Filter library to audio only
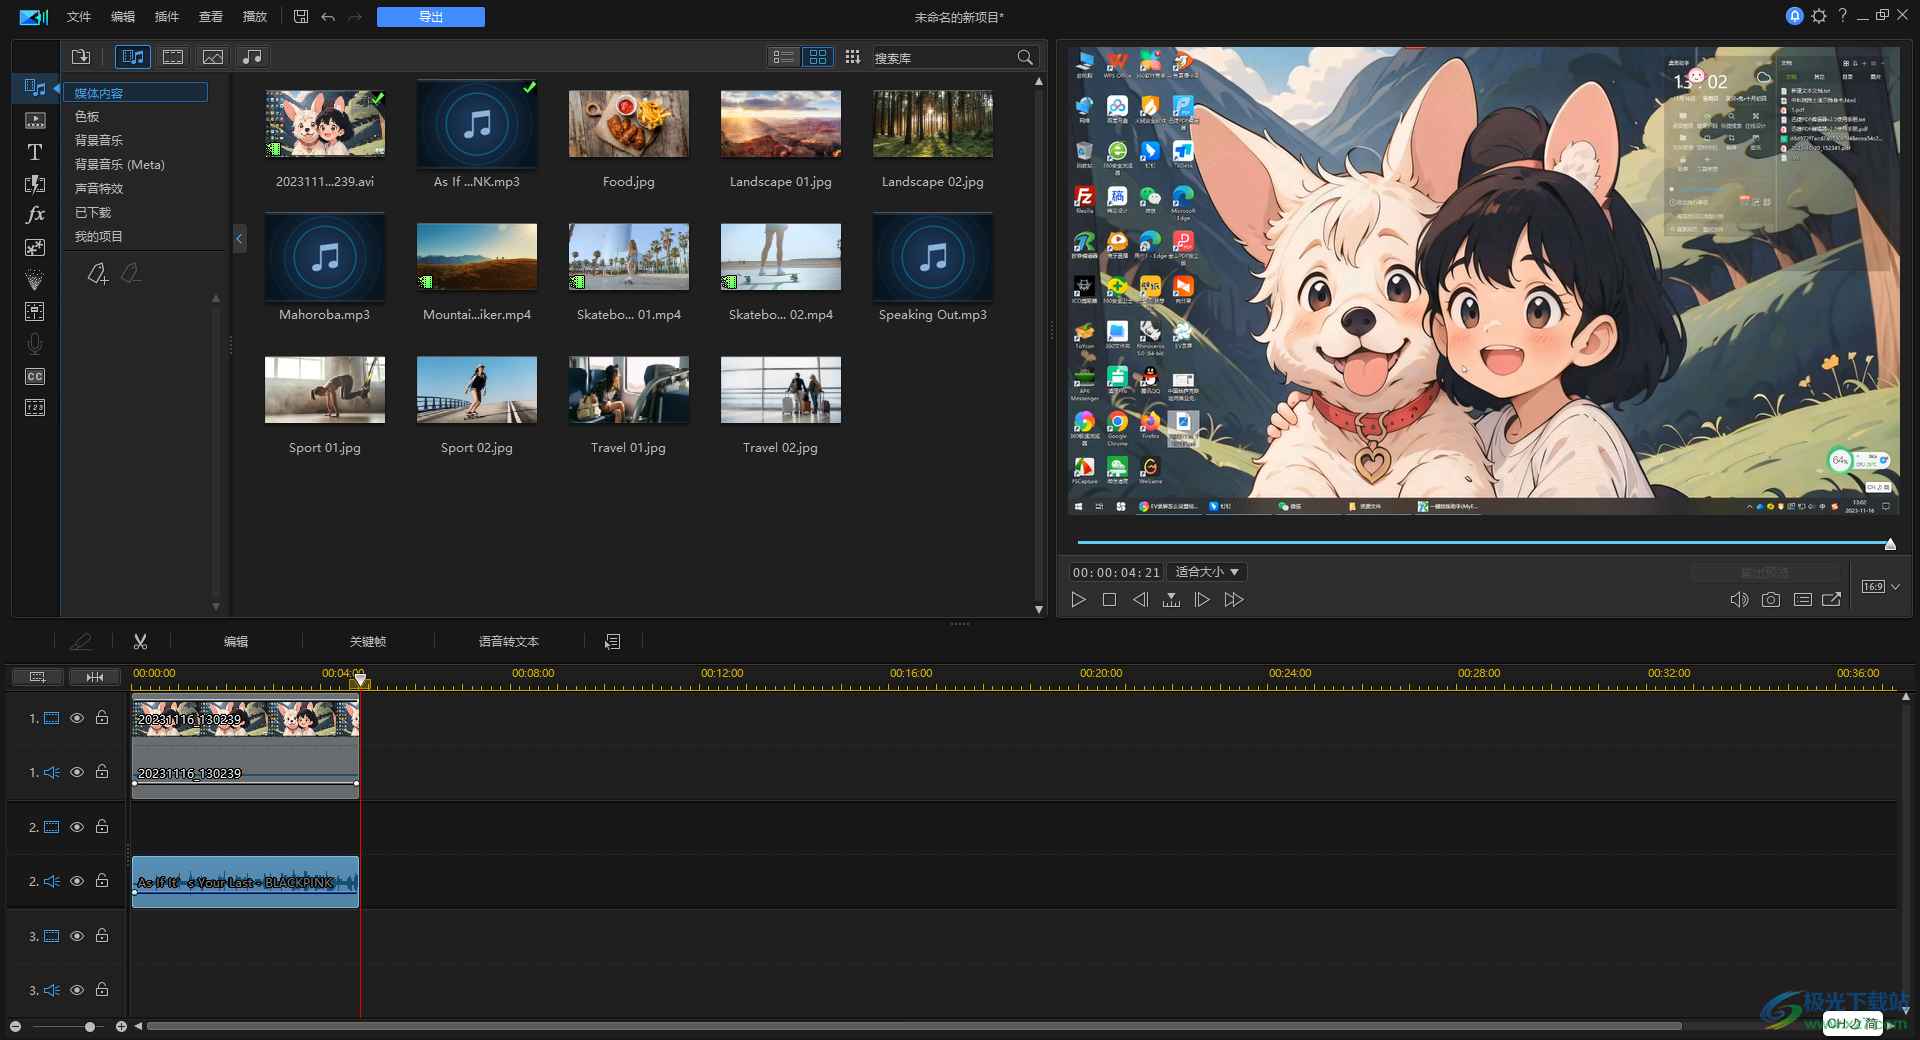Image resolution: width=1920 pixels, height=1040 pixels. (253, 57)
